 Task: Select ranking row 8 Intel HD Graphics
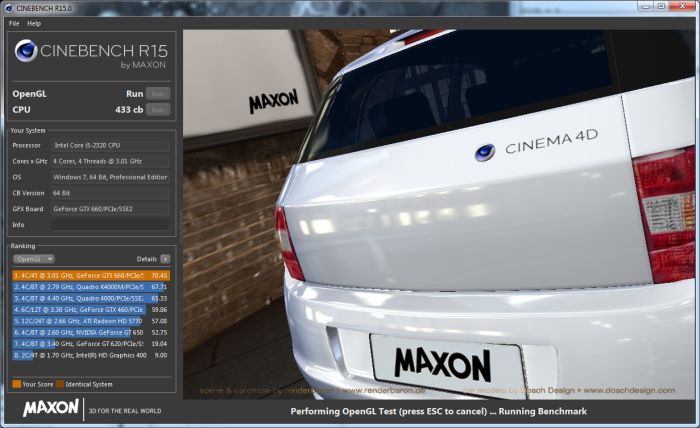click(91, 355)
